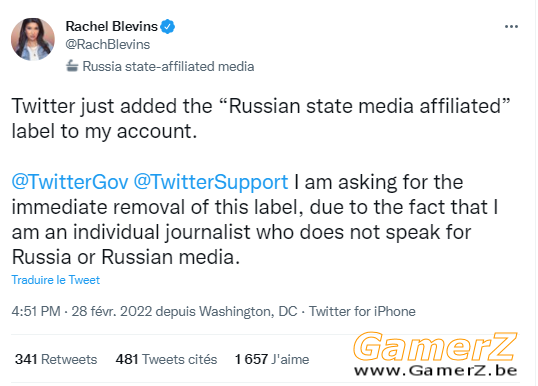Click the blue verified badge icon
This screenshot has width=538, height=386.
168,27
